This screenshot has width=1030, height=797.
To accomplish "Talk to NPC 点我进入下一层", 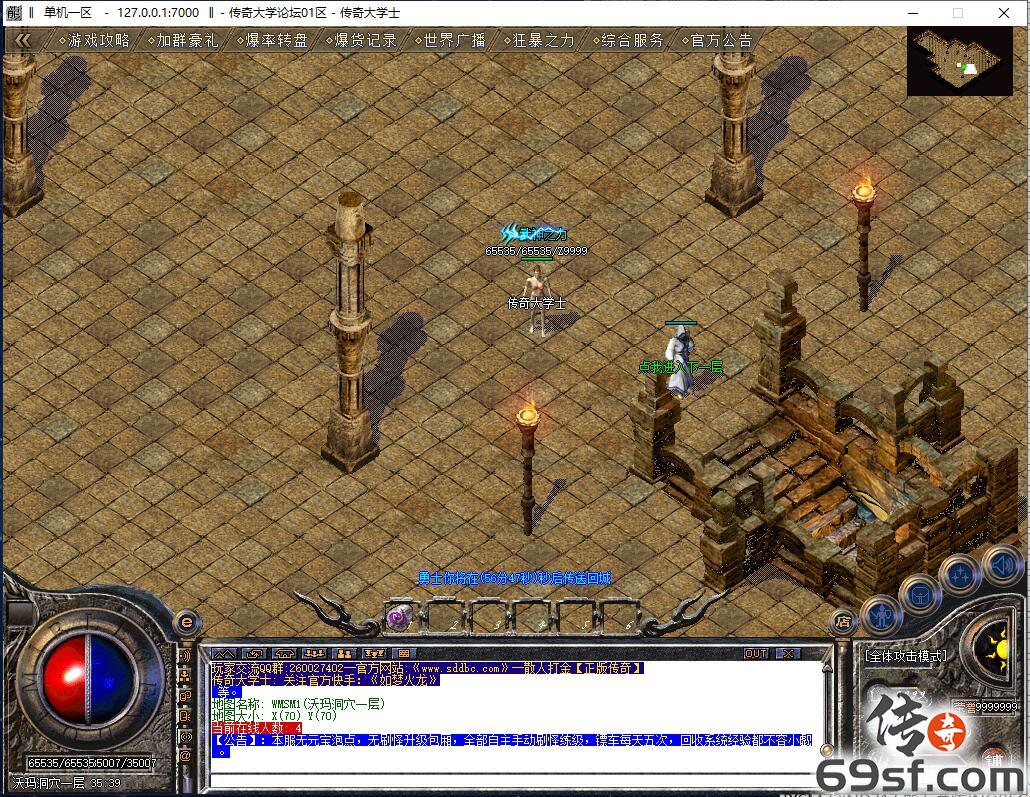I will [679, 361].
